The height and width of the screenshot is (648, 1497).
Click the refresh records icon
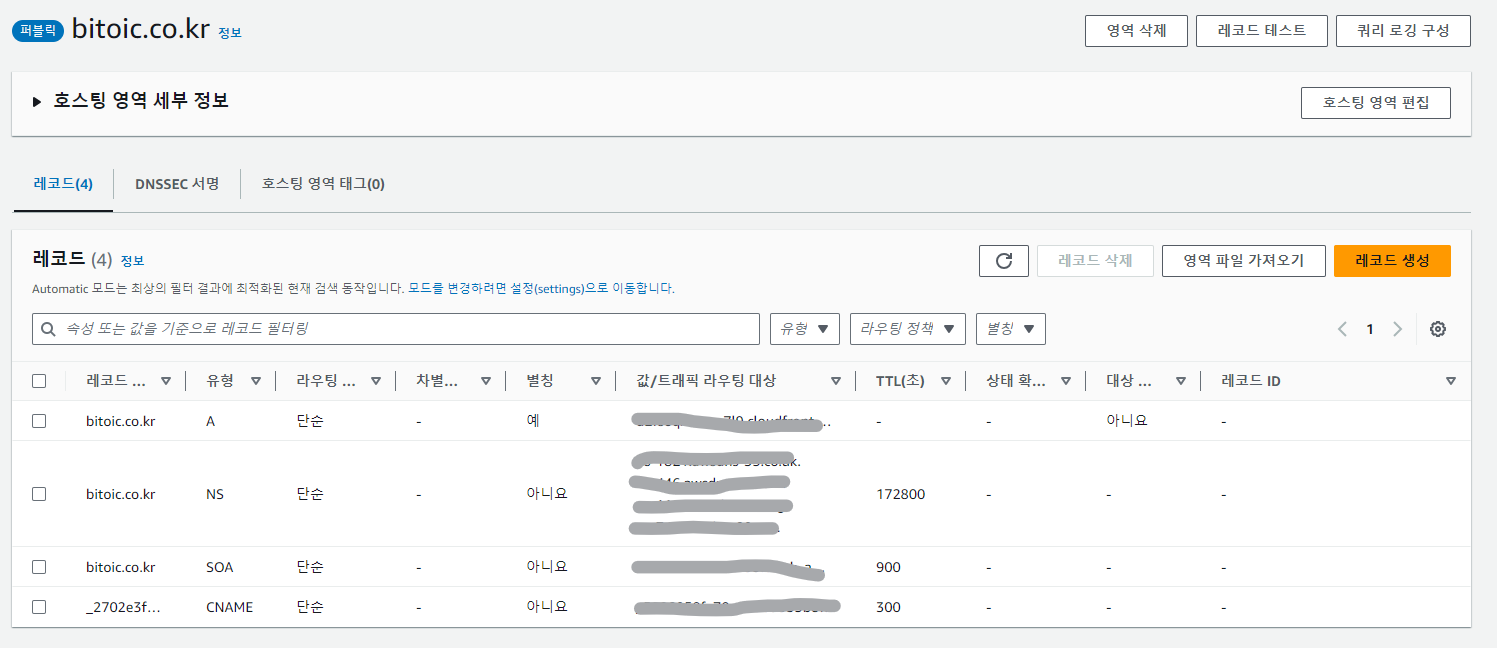(x=1003, y=260)
